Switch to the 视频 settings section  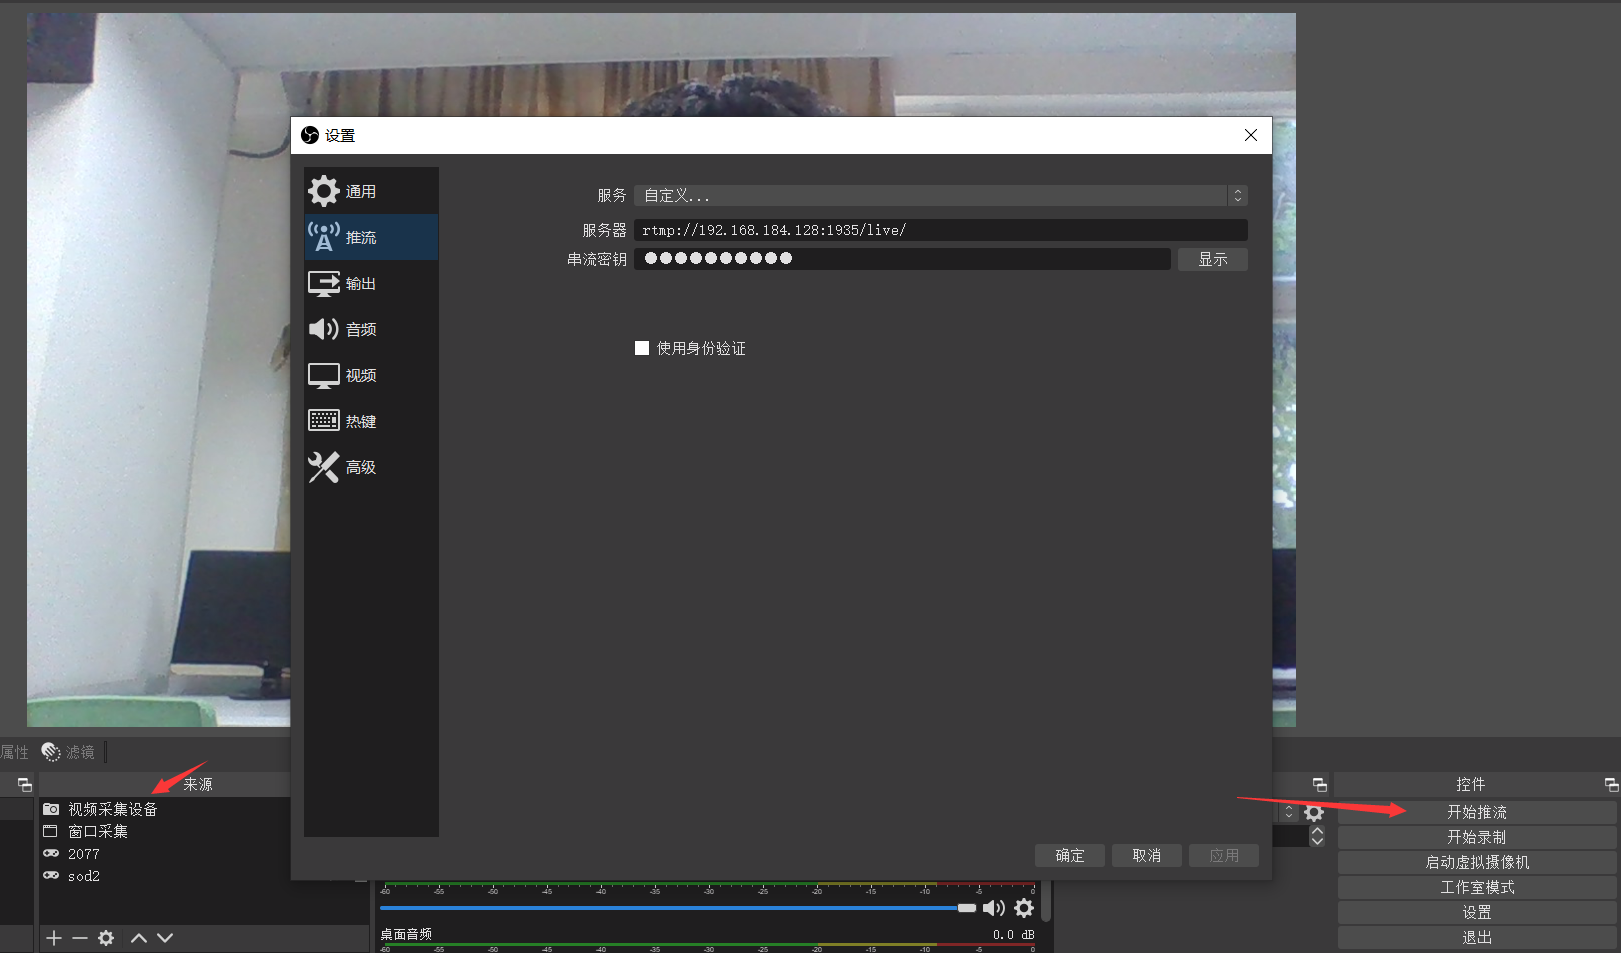click(x=360, y=375)
